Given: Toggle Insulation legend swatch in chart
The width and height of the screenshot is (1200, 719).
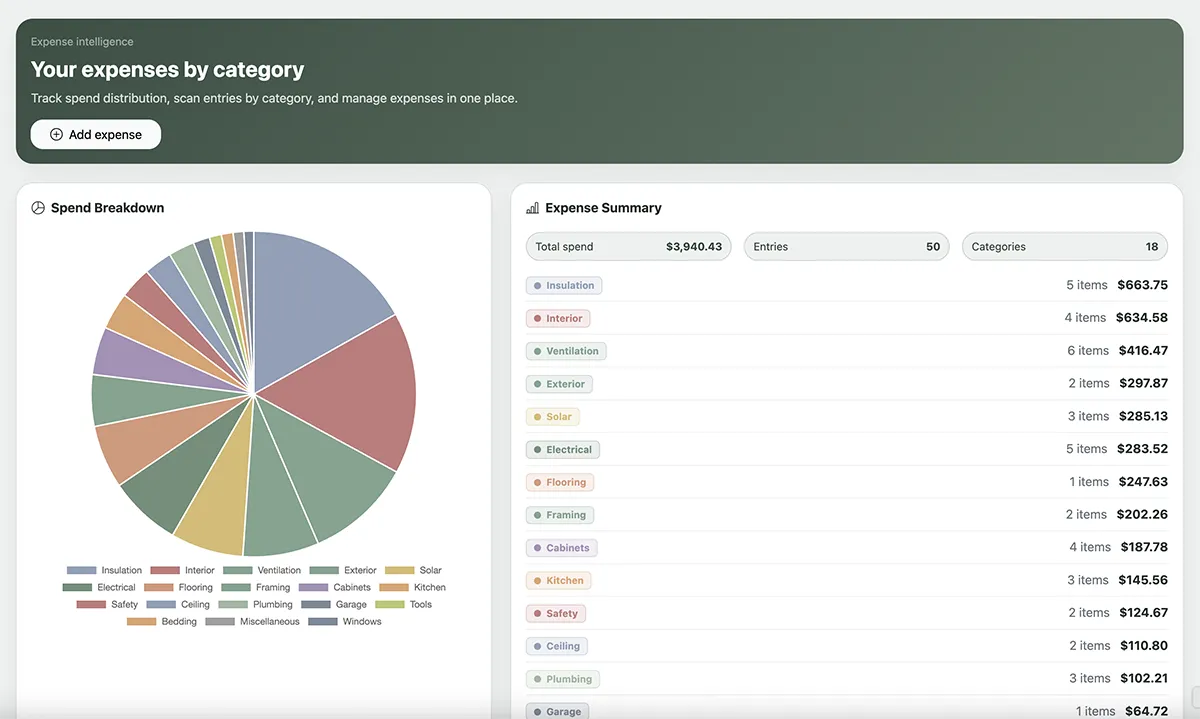Looking at the screenshot, I should pyautogui.click(x=82, y=570).
